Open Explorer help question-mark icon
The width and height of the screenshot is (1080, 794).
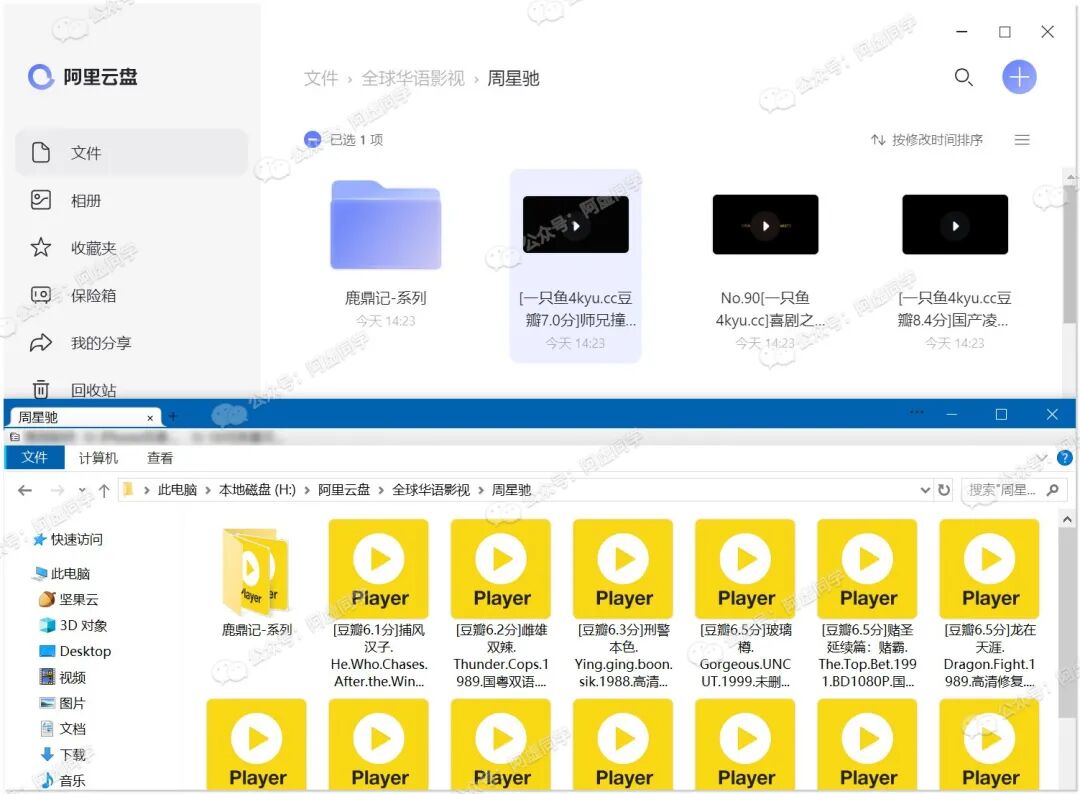pos(1065,458)
